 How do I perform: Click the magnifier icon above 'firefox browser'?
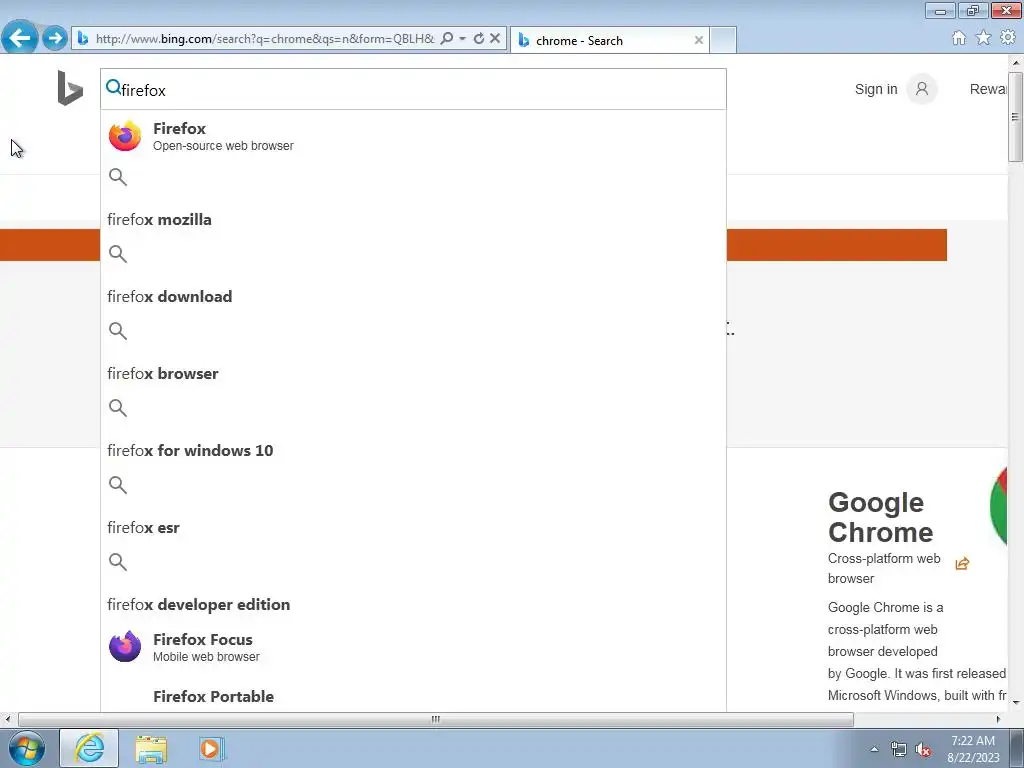click(118, 331)
